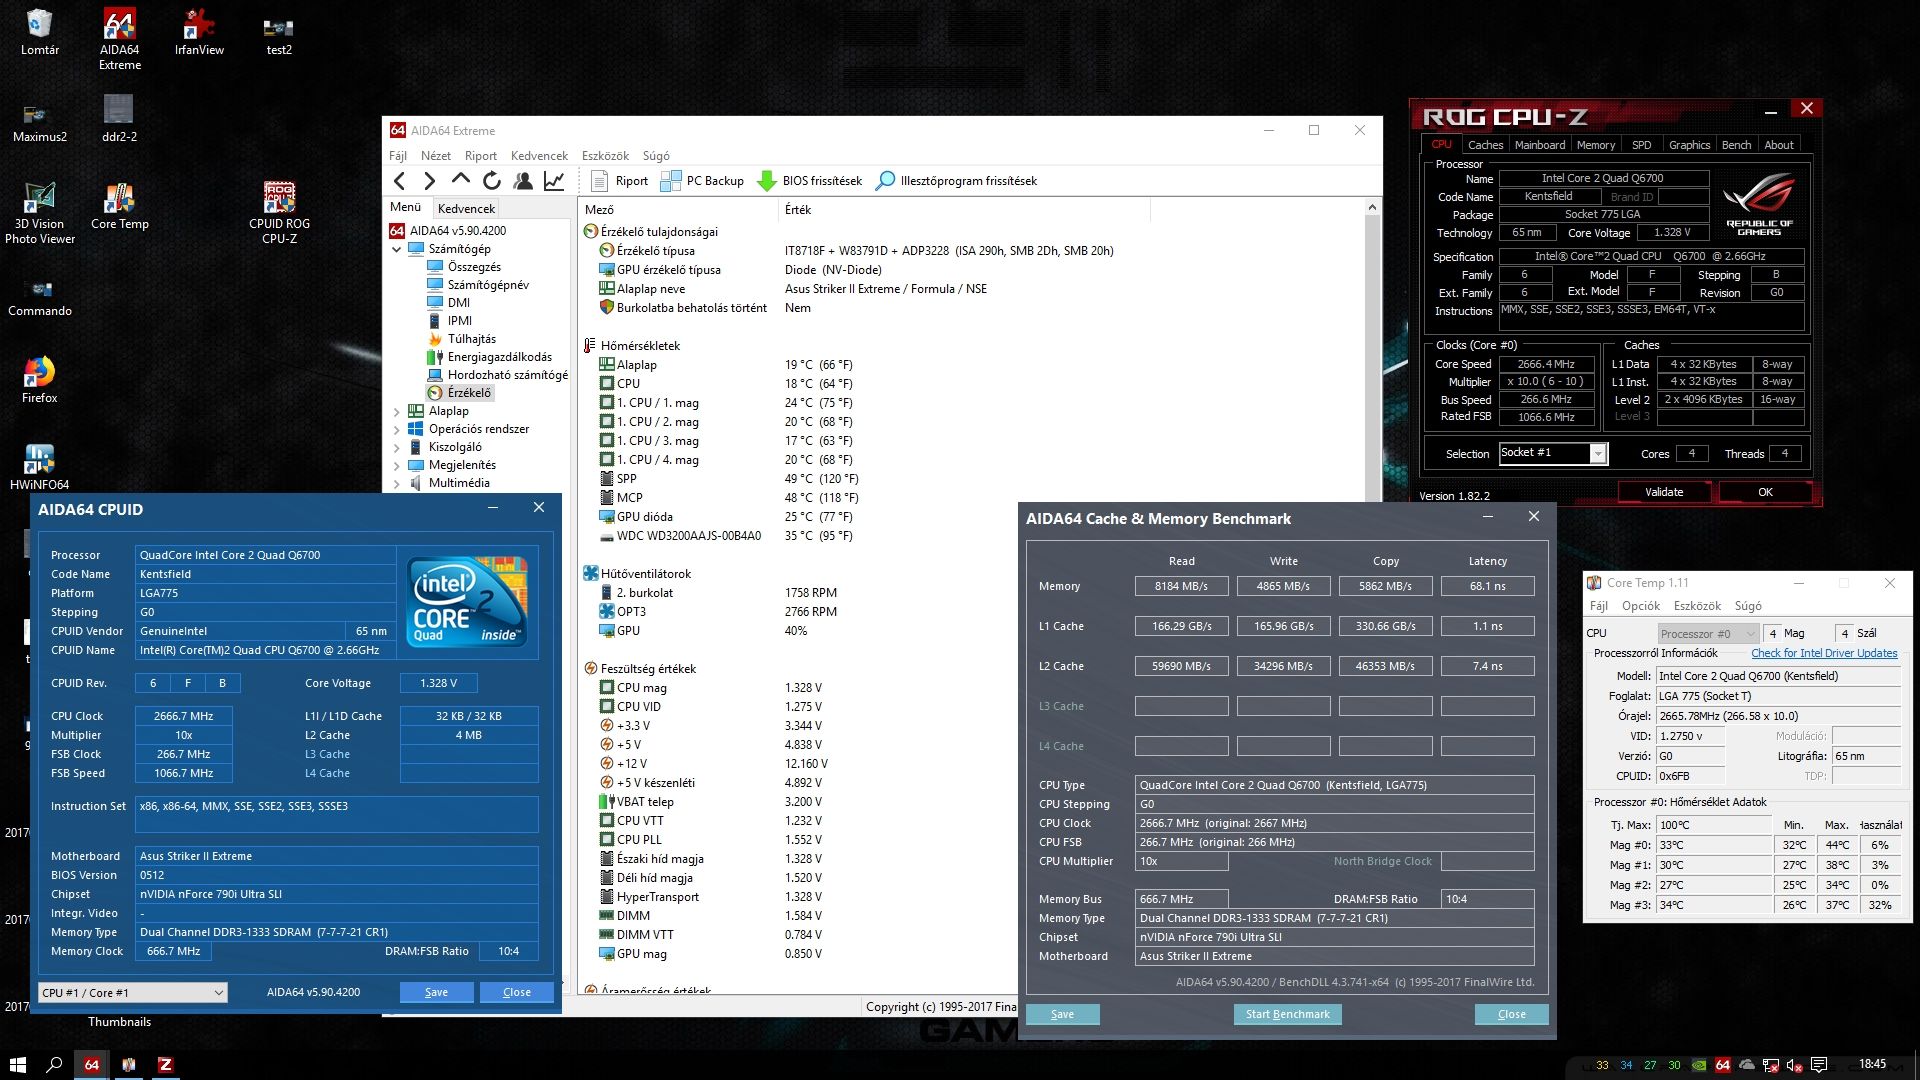The height and width of the screenshot is (1080, 1920).
Task: Click AIDA64 toolbar graph icon
Action: (553, 181)
